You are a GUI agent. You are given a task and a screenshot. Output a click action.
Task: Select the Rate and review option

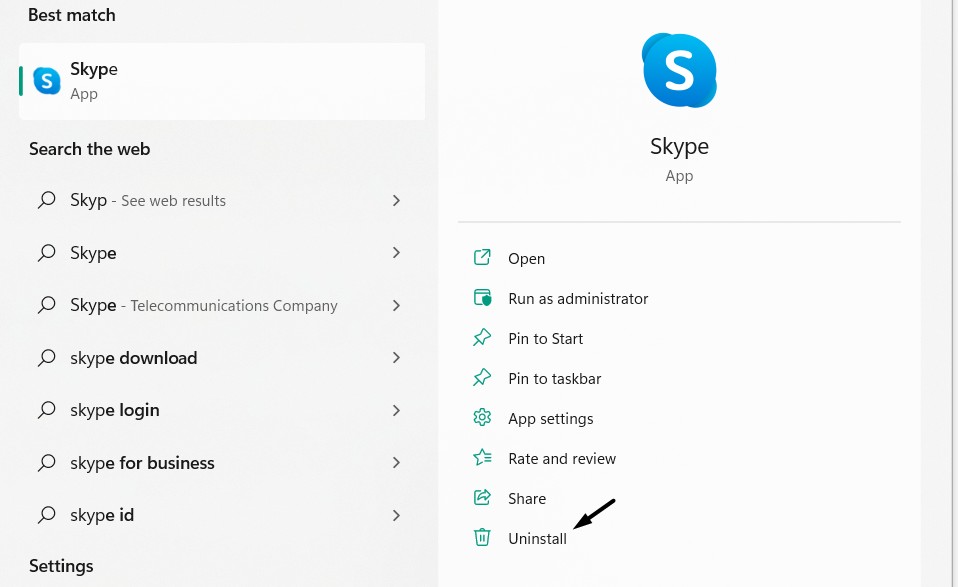(x=562, y=459)
